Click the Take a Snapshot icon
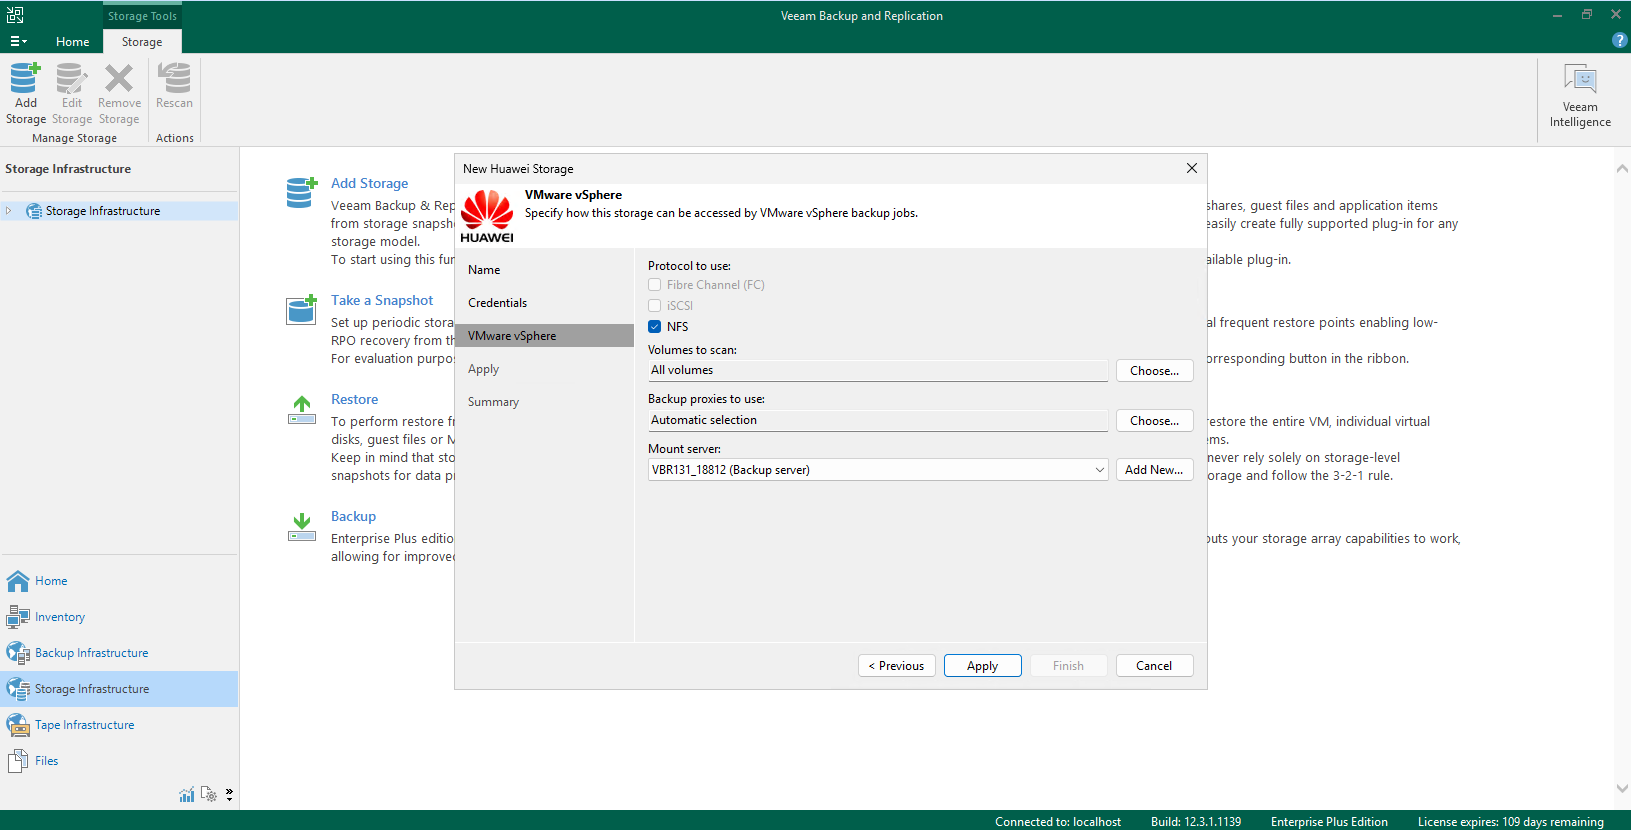The image size is (1631, 830). point(301,310)
